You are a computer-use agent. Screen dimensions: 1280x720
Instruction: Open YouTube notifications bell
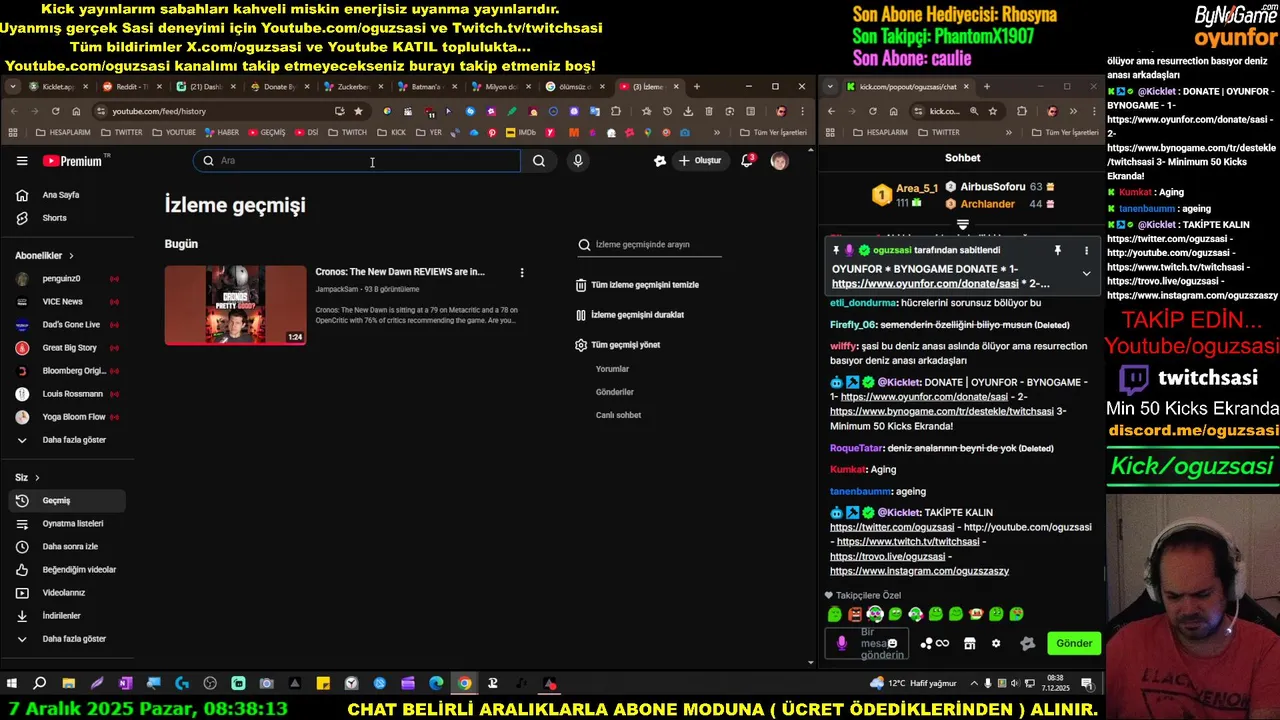(x=747, y=161)
